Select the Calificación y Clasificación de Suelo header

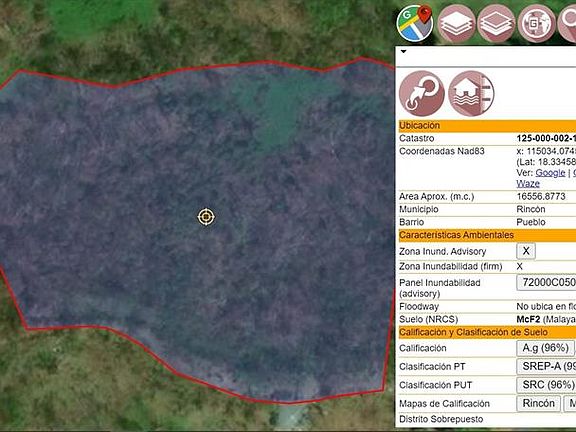487,332
